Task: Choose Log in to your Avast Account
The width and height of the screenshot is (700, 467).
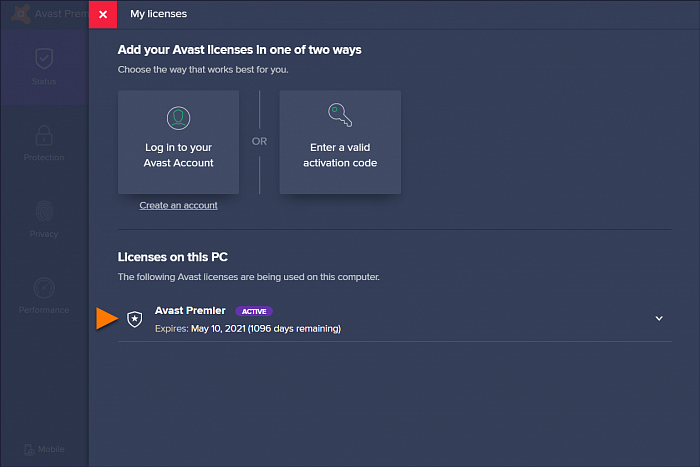Action: click(x=179, y=142)
